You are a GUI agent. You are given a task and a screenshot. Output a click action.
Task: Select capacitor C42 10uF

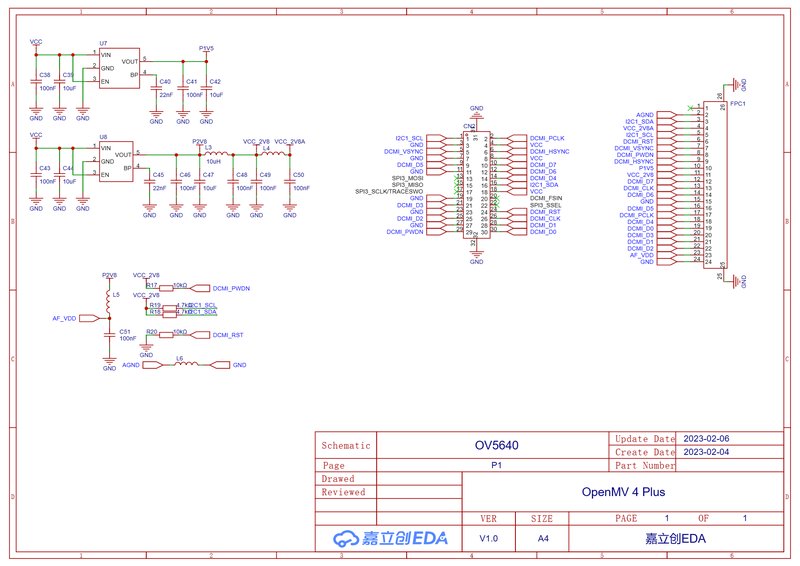206,88
